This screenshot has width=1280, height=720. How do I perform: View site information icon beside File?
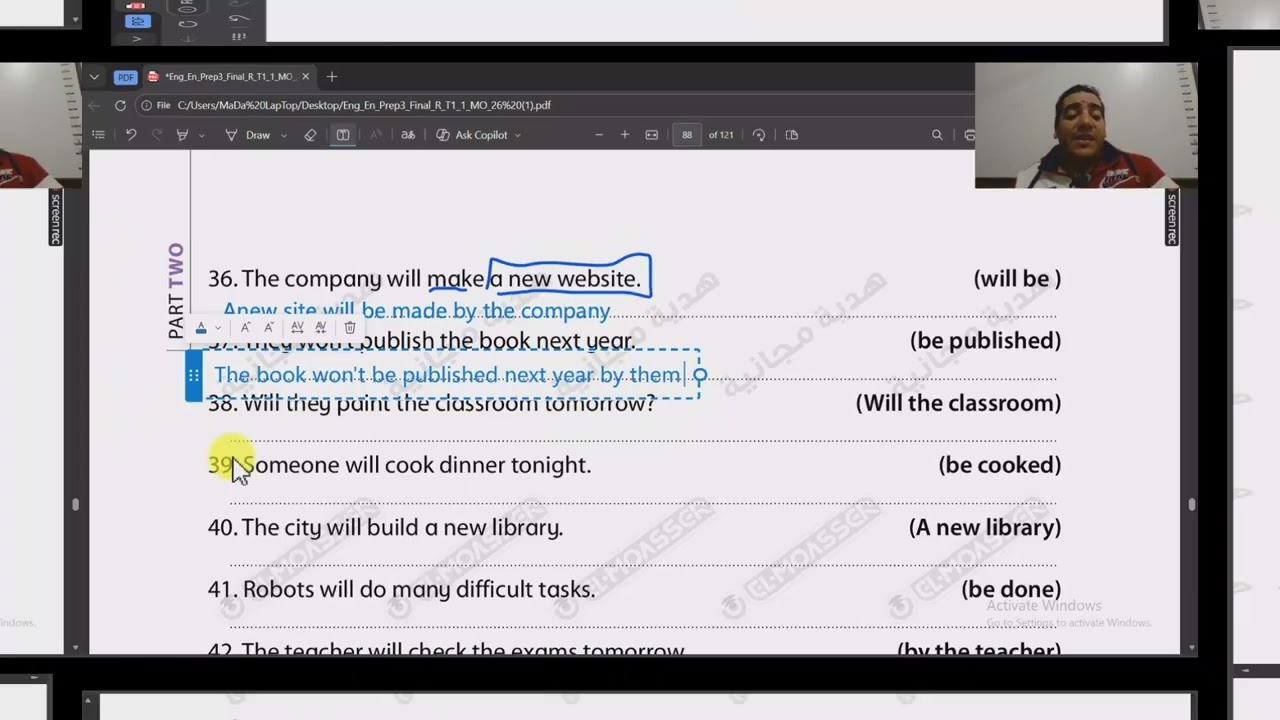click(x=146, y=105)
